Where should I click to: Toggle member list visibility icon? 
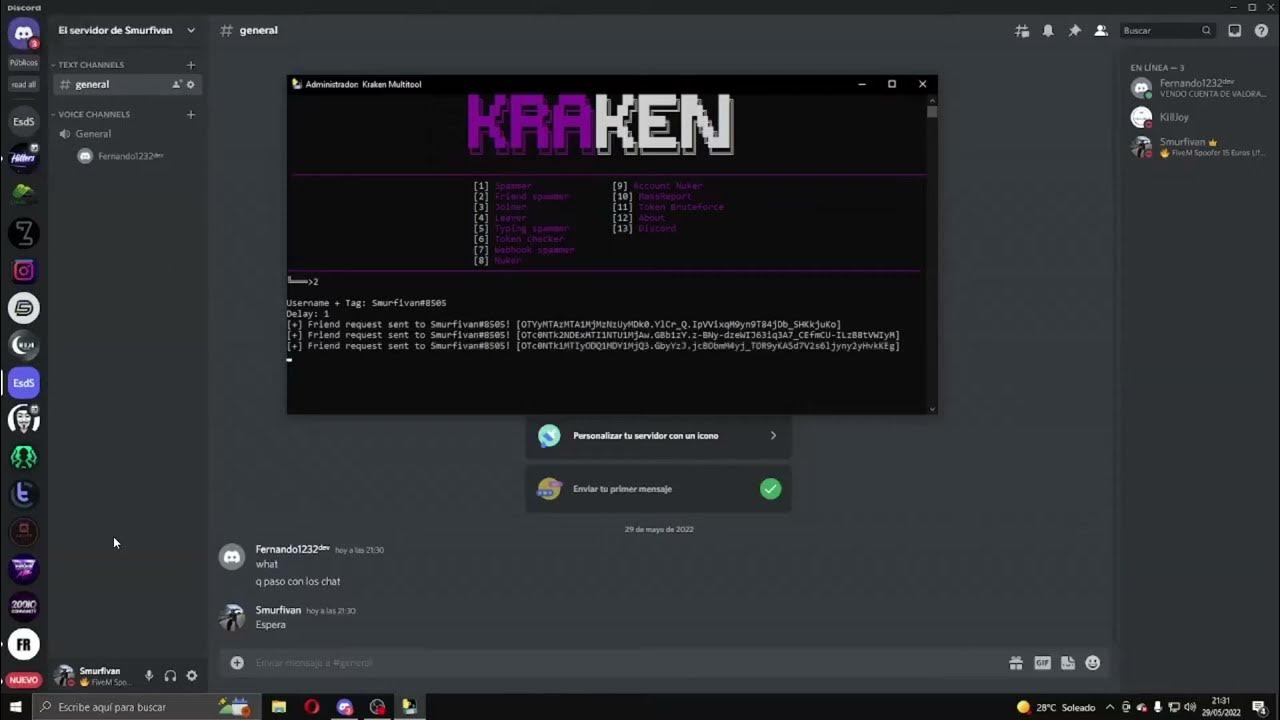point(1101,31)
